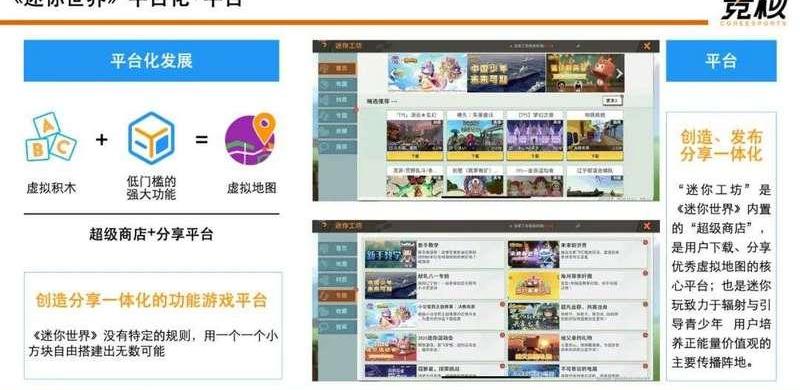Open the 中国少年 aircraft carrier banner

pos(506,73)
